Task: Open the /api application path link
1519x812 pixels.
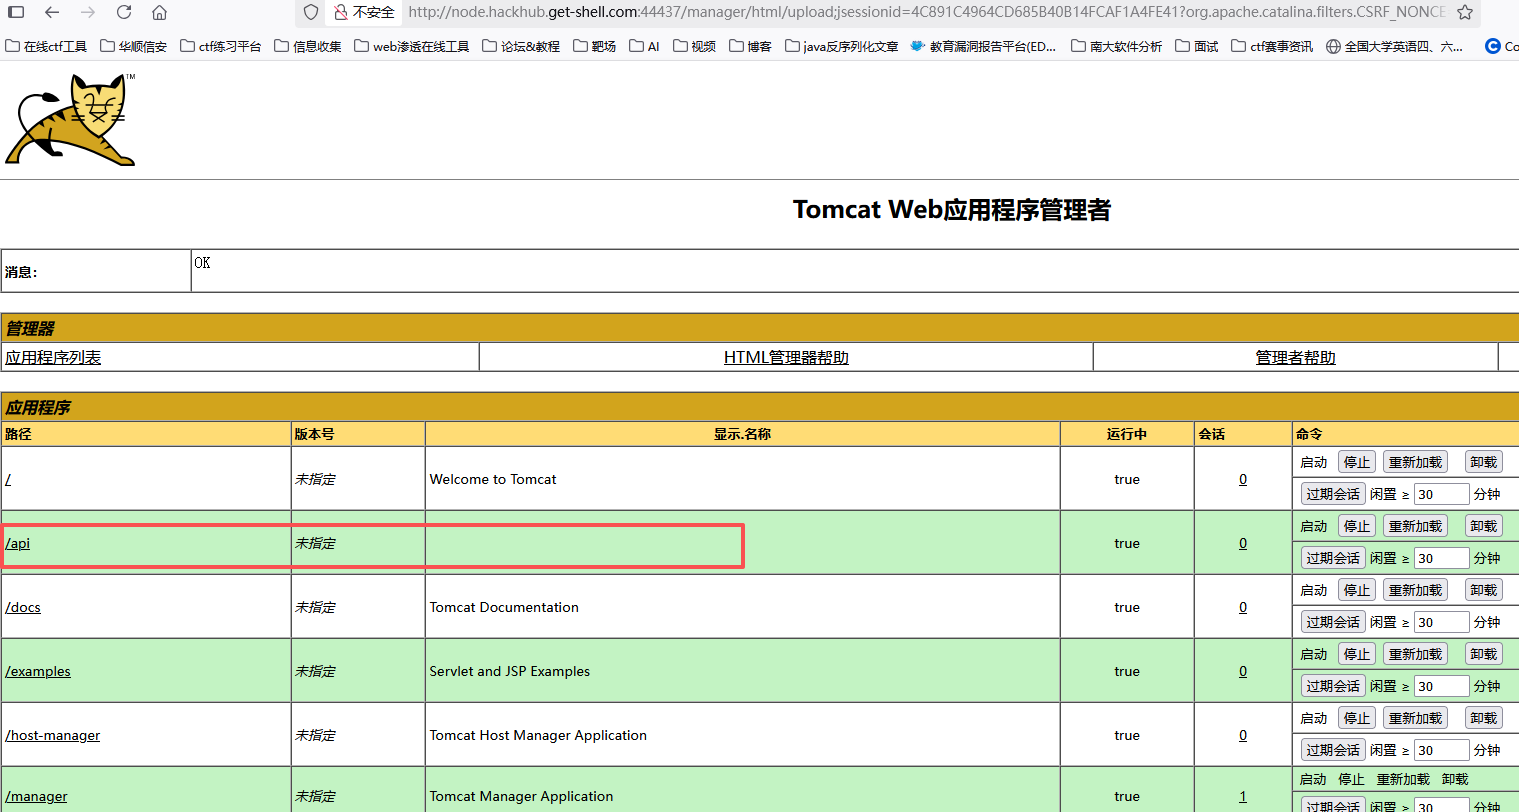Action: 18,543
